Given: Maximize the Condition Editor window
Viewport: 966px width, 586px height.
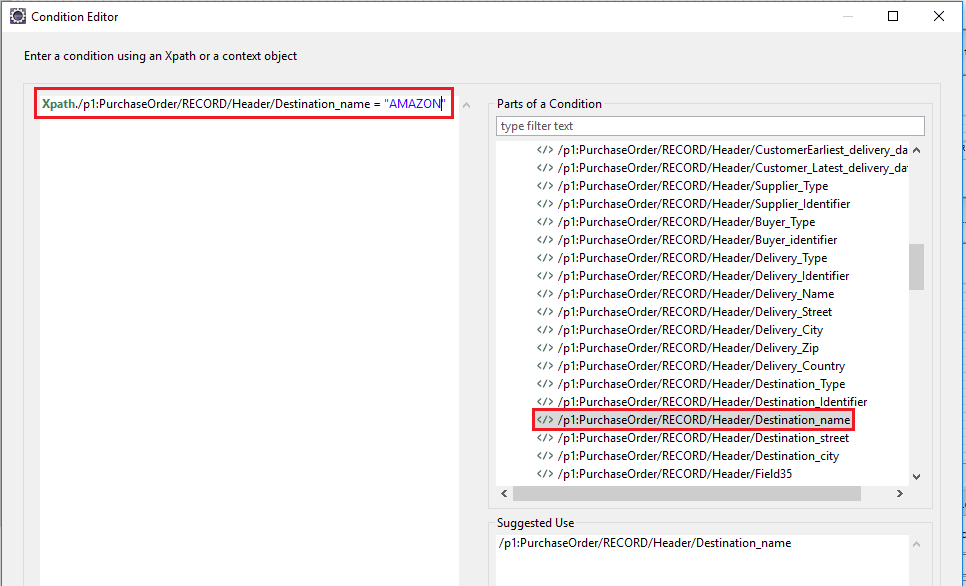Looking at the screenshot, I should [893, 17].
